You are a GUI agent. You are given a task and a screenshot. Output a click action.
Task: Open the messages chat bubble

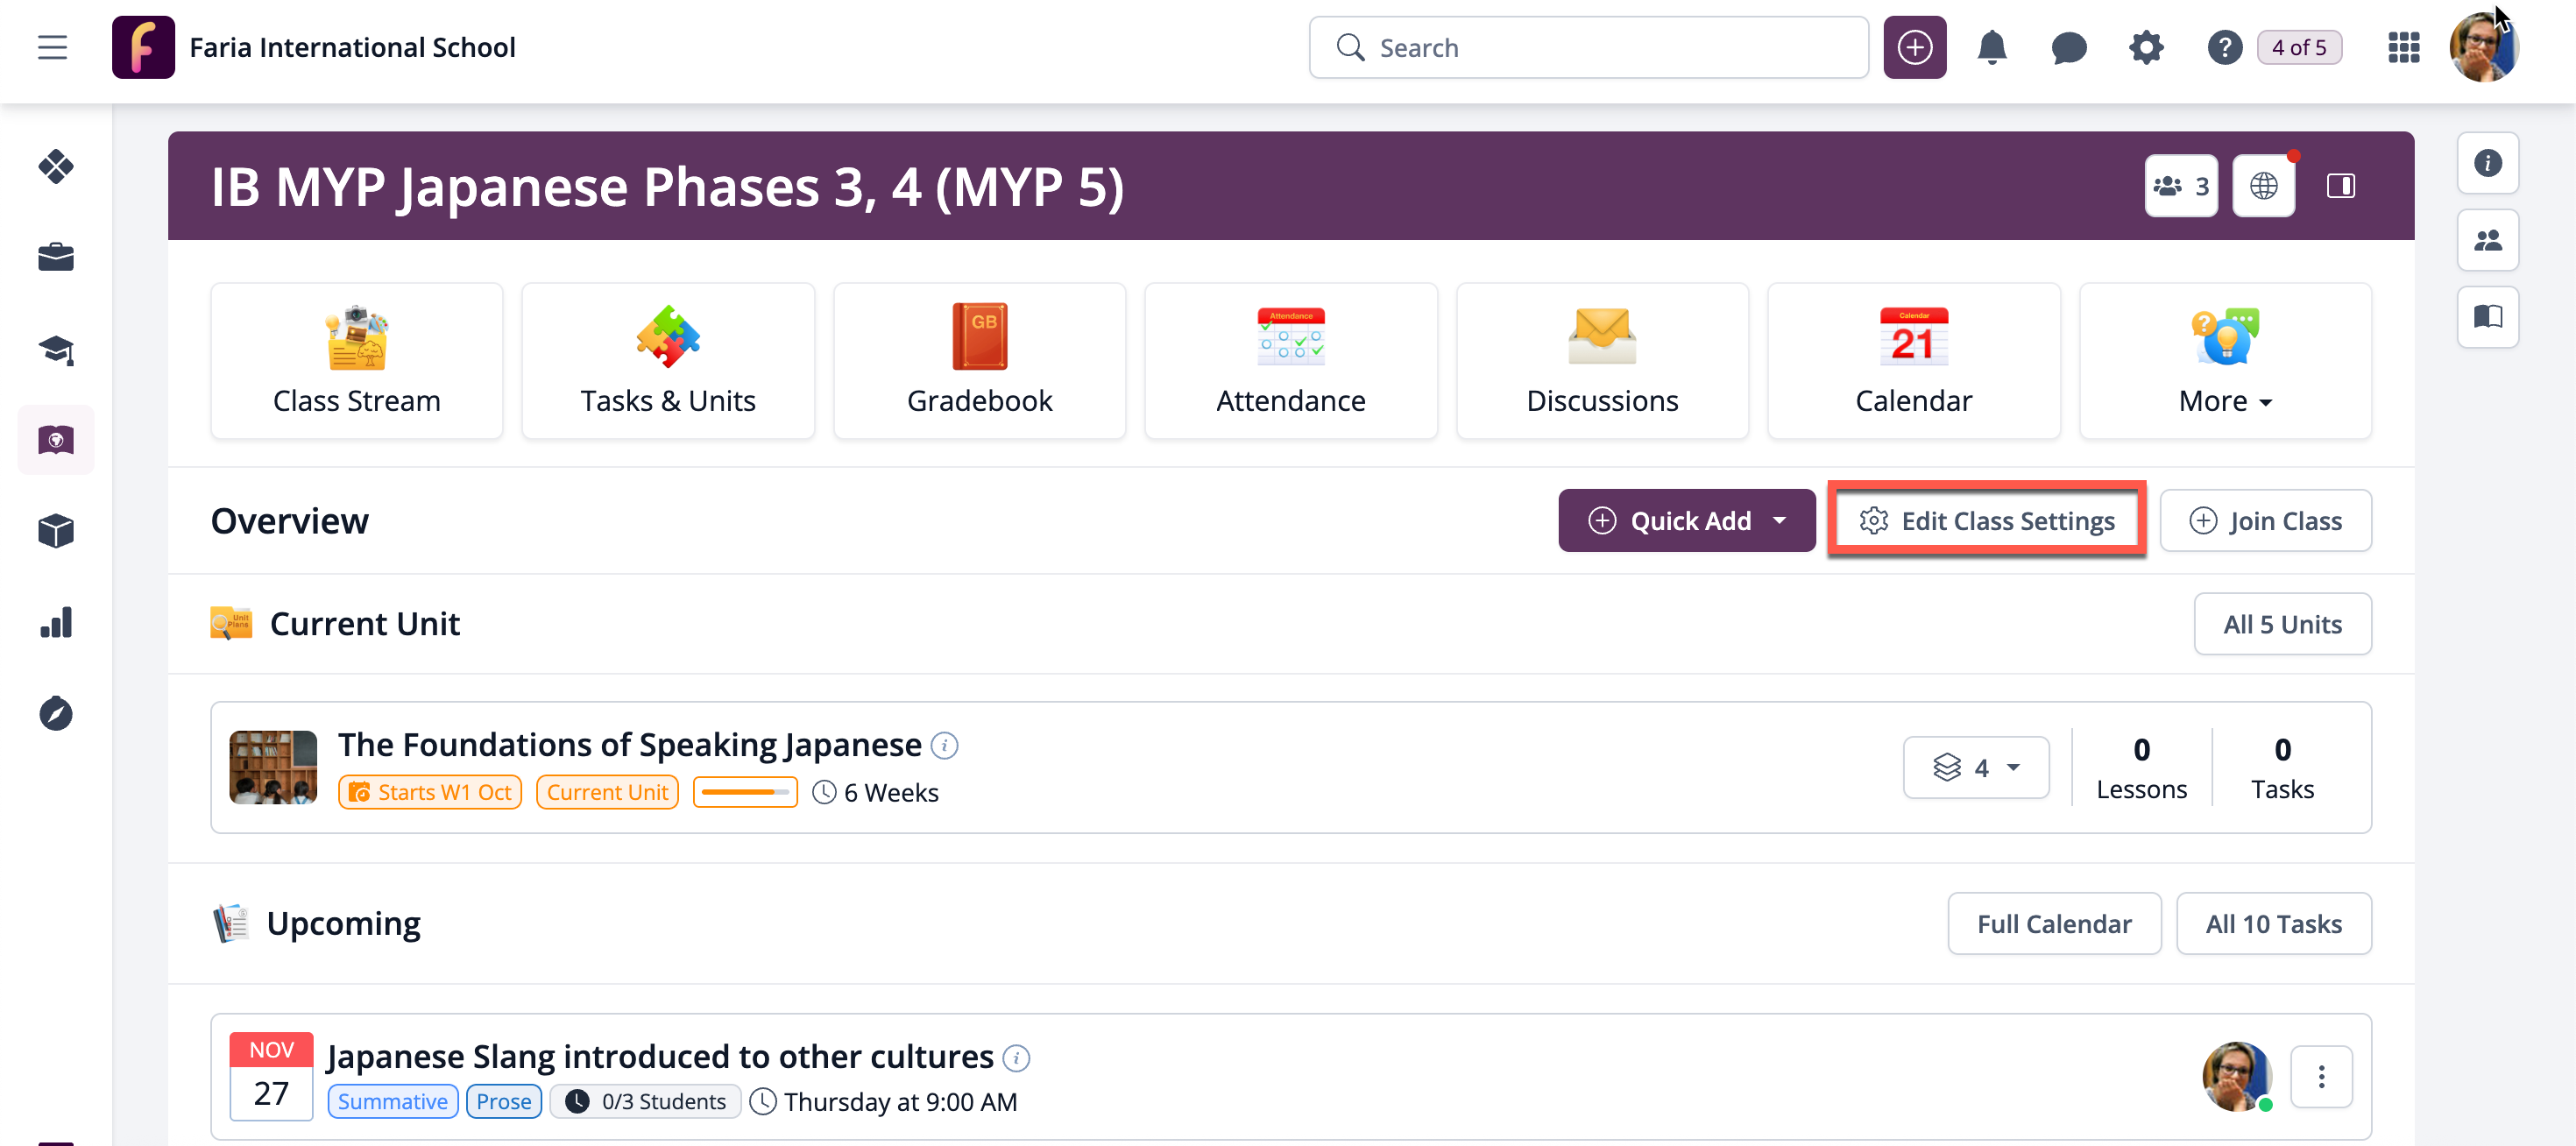tap(2068, 47)
